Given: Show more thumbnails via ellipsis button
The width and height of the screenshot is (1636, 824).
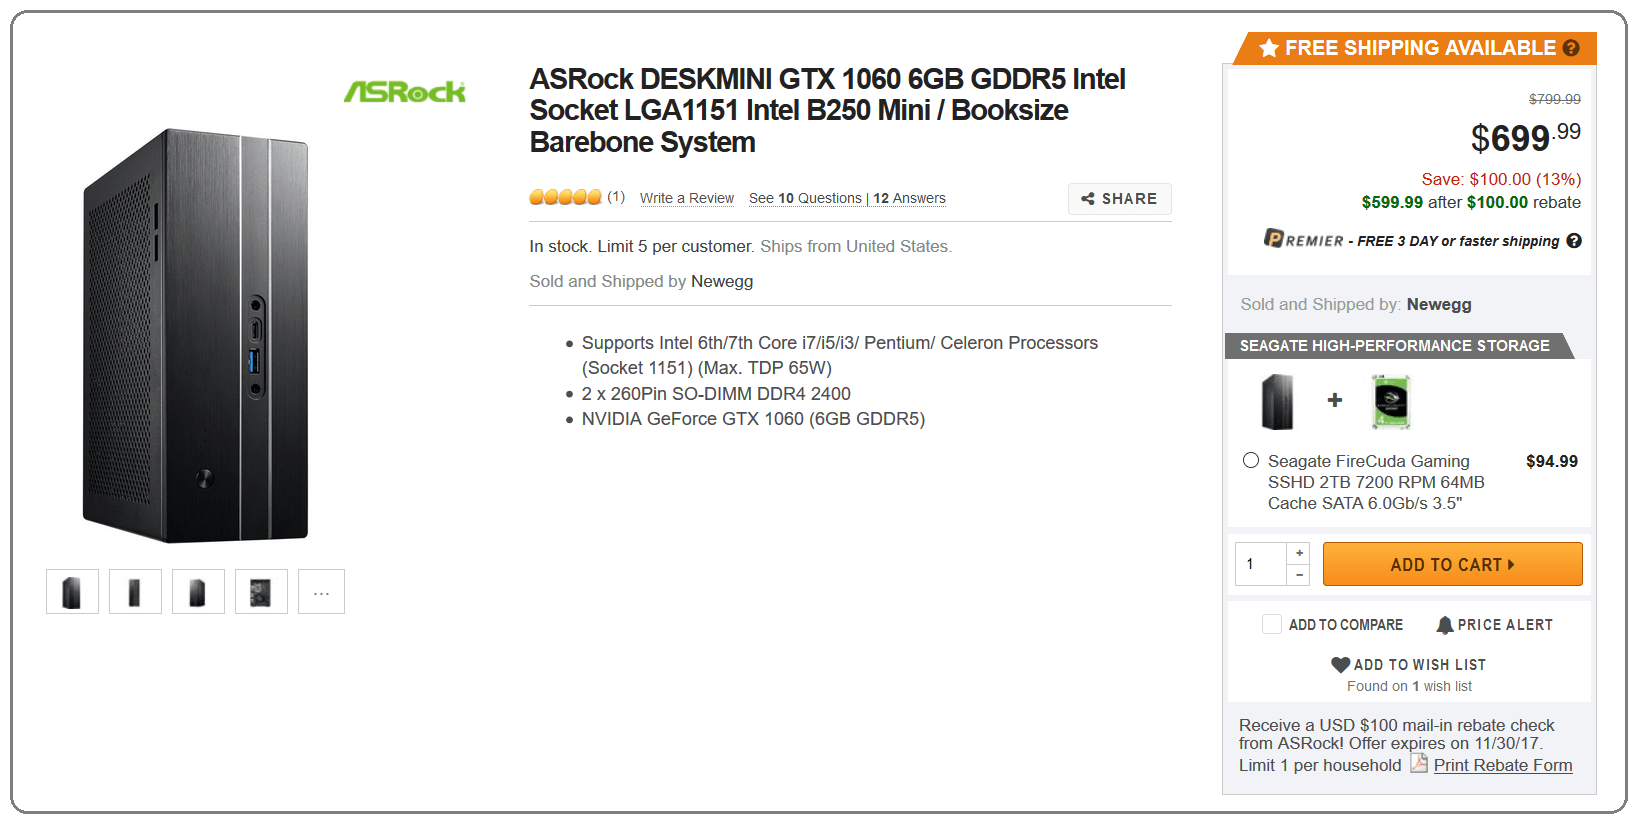Looking at the screenshot, I should tap(321, 592).
